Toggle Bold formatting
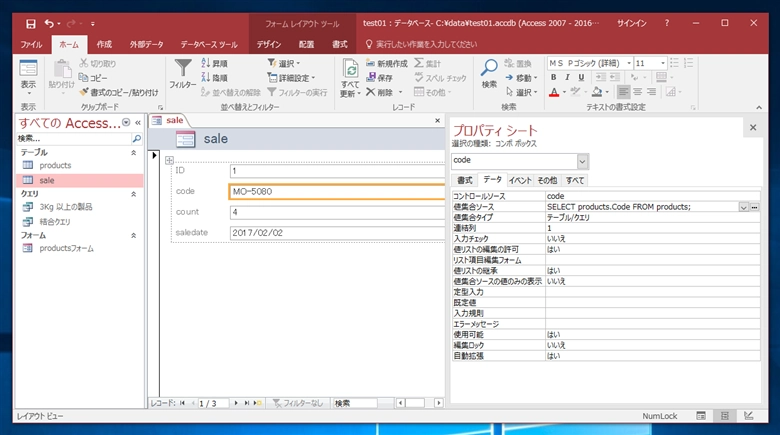 (553, 77)
